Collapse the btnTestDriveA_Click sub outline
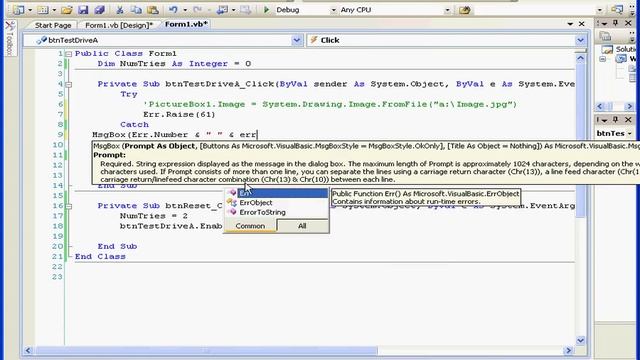This screenshot has width=640, height=360. click(69, 84)
